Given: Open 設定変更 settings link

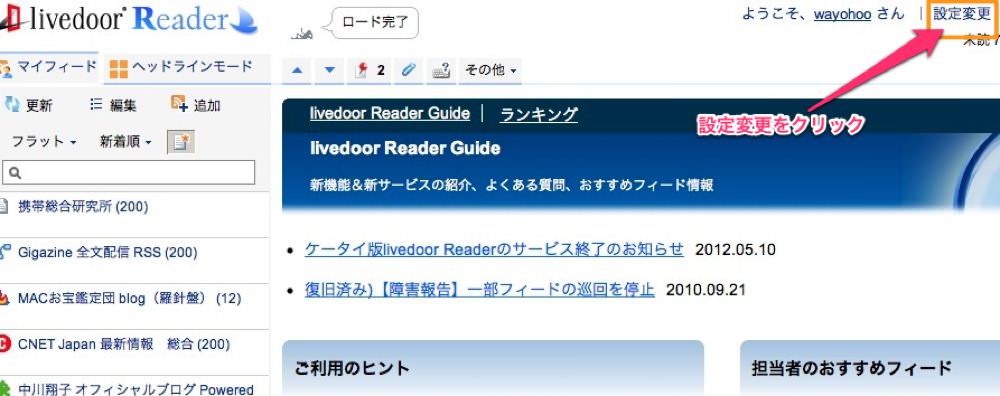Looking at the screenshot, I should pyautogui.click(x=962, y=15).
